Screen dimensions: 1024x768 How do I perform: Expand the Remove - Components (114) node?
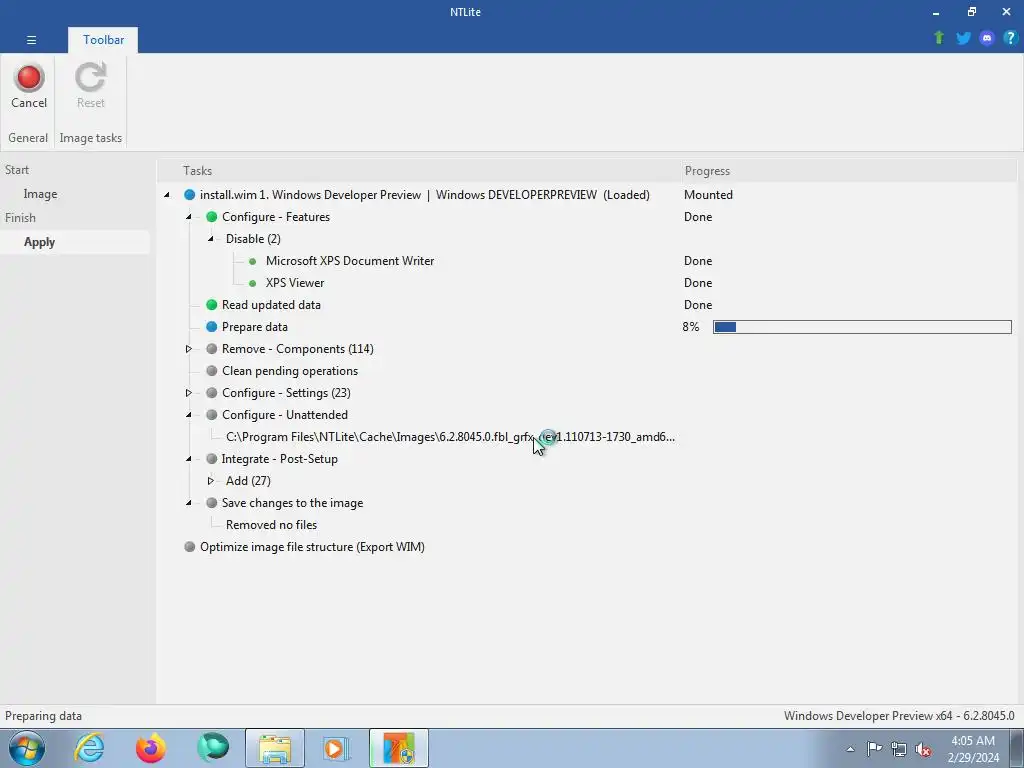[x=189, y=349]
